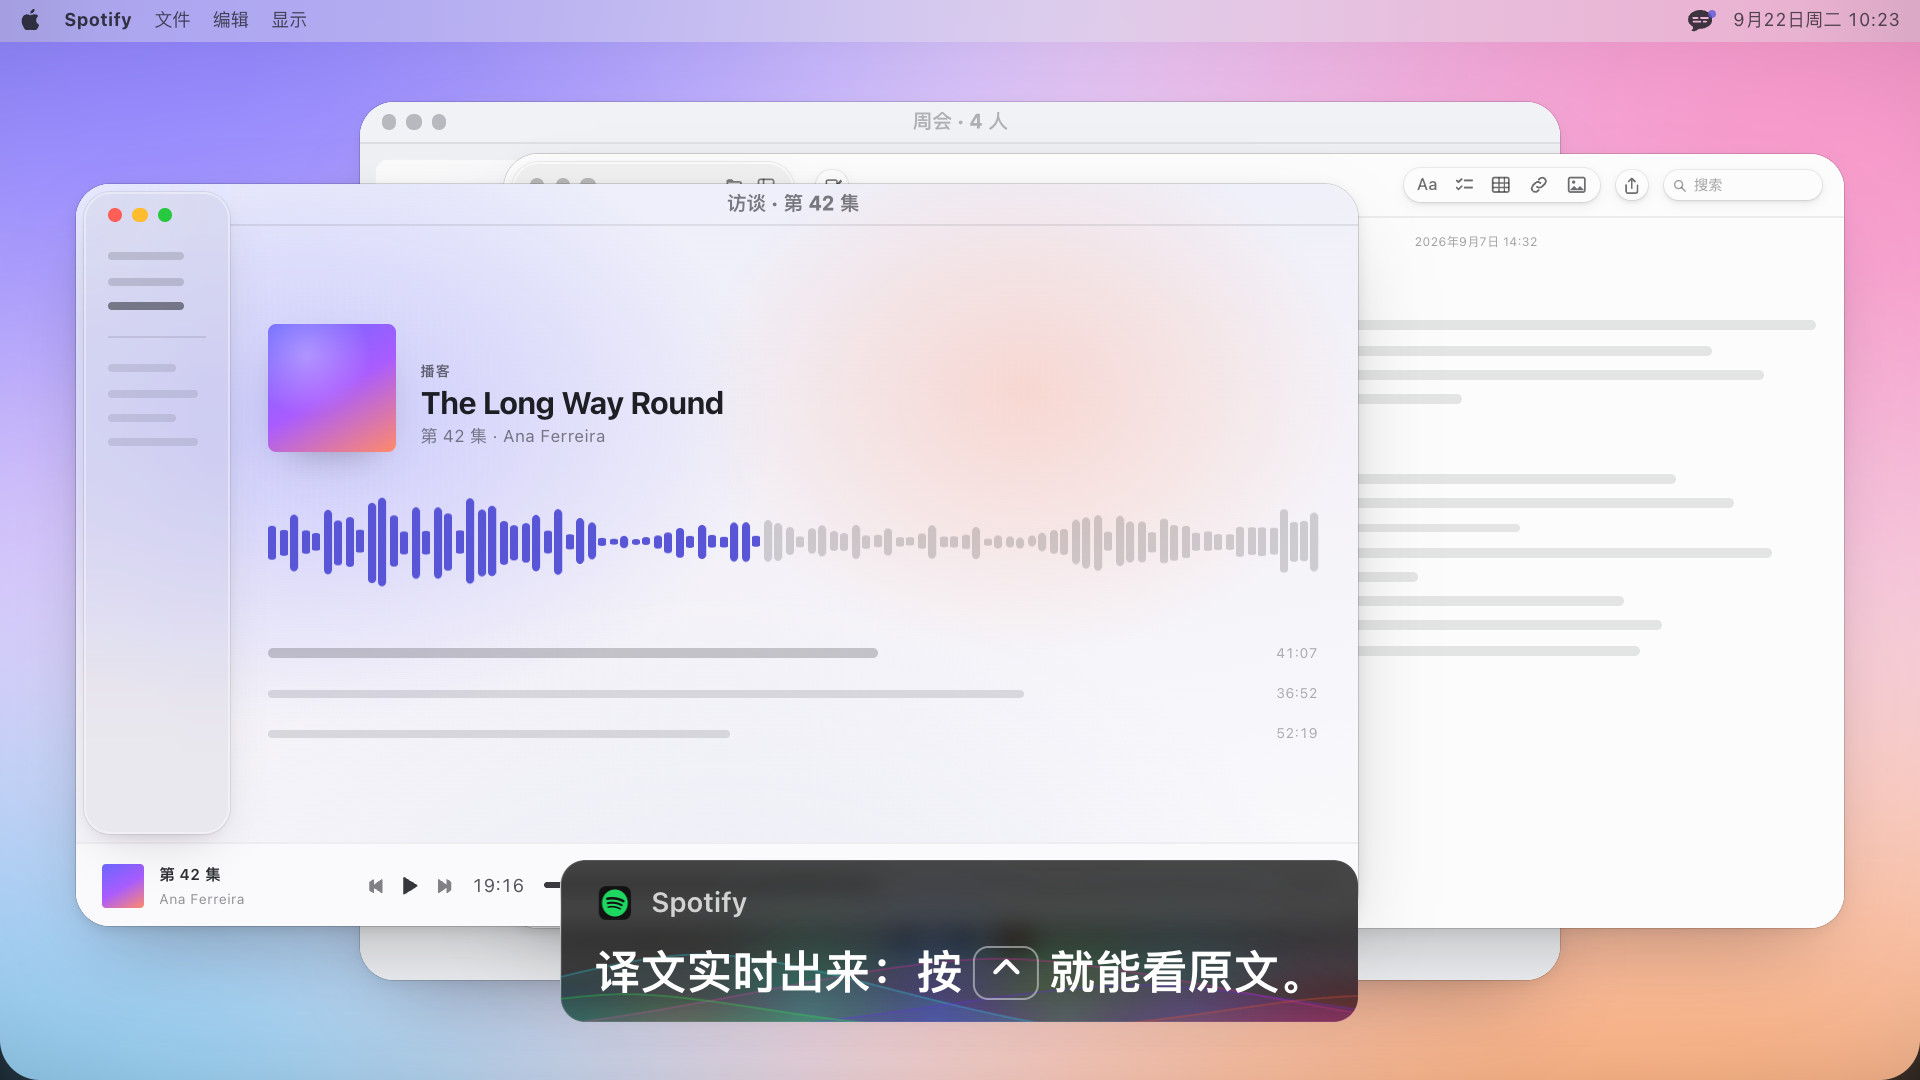Click the chat bubble menu bar icon
1920x1080 pixels.
pyautogui.click(x=1701, y=20)
